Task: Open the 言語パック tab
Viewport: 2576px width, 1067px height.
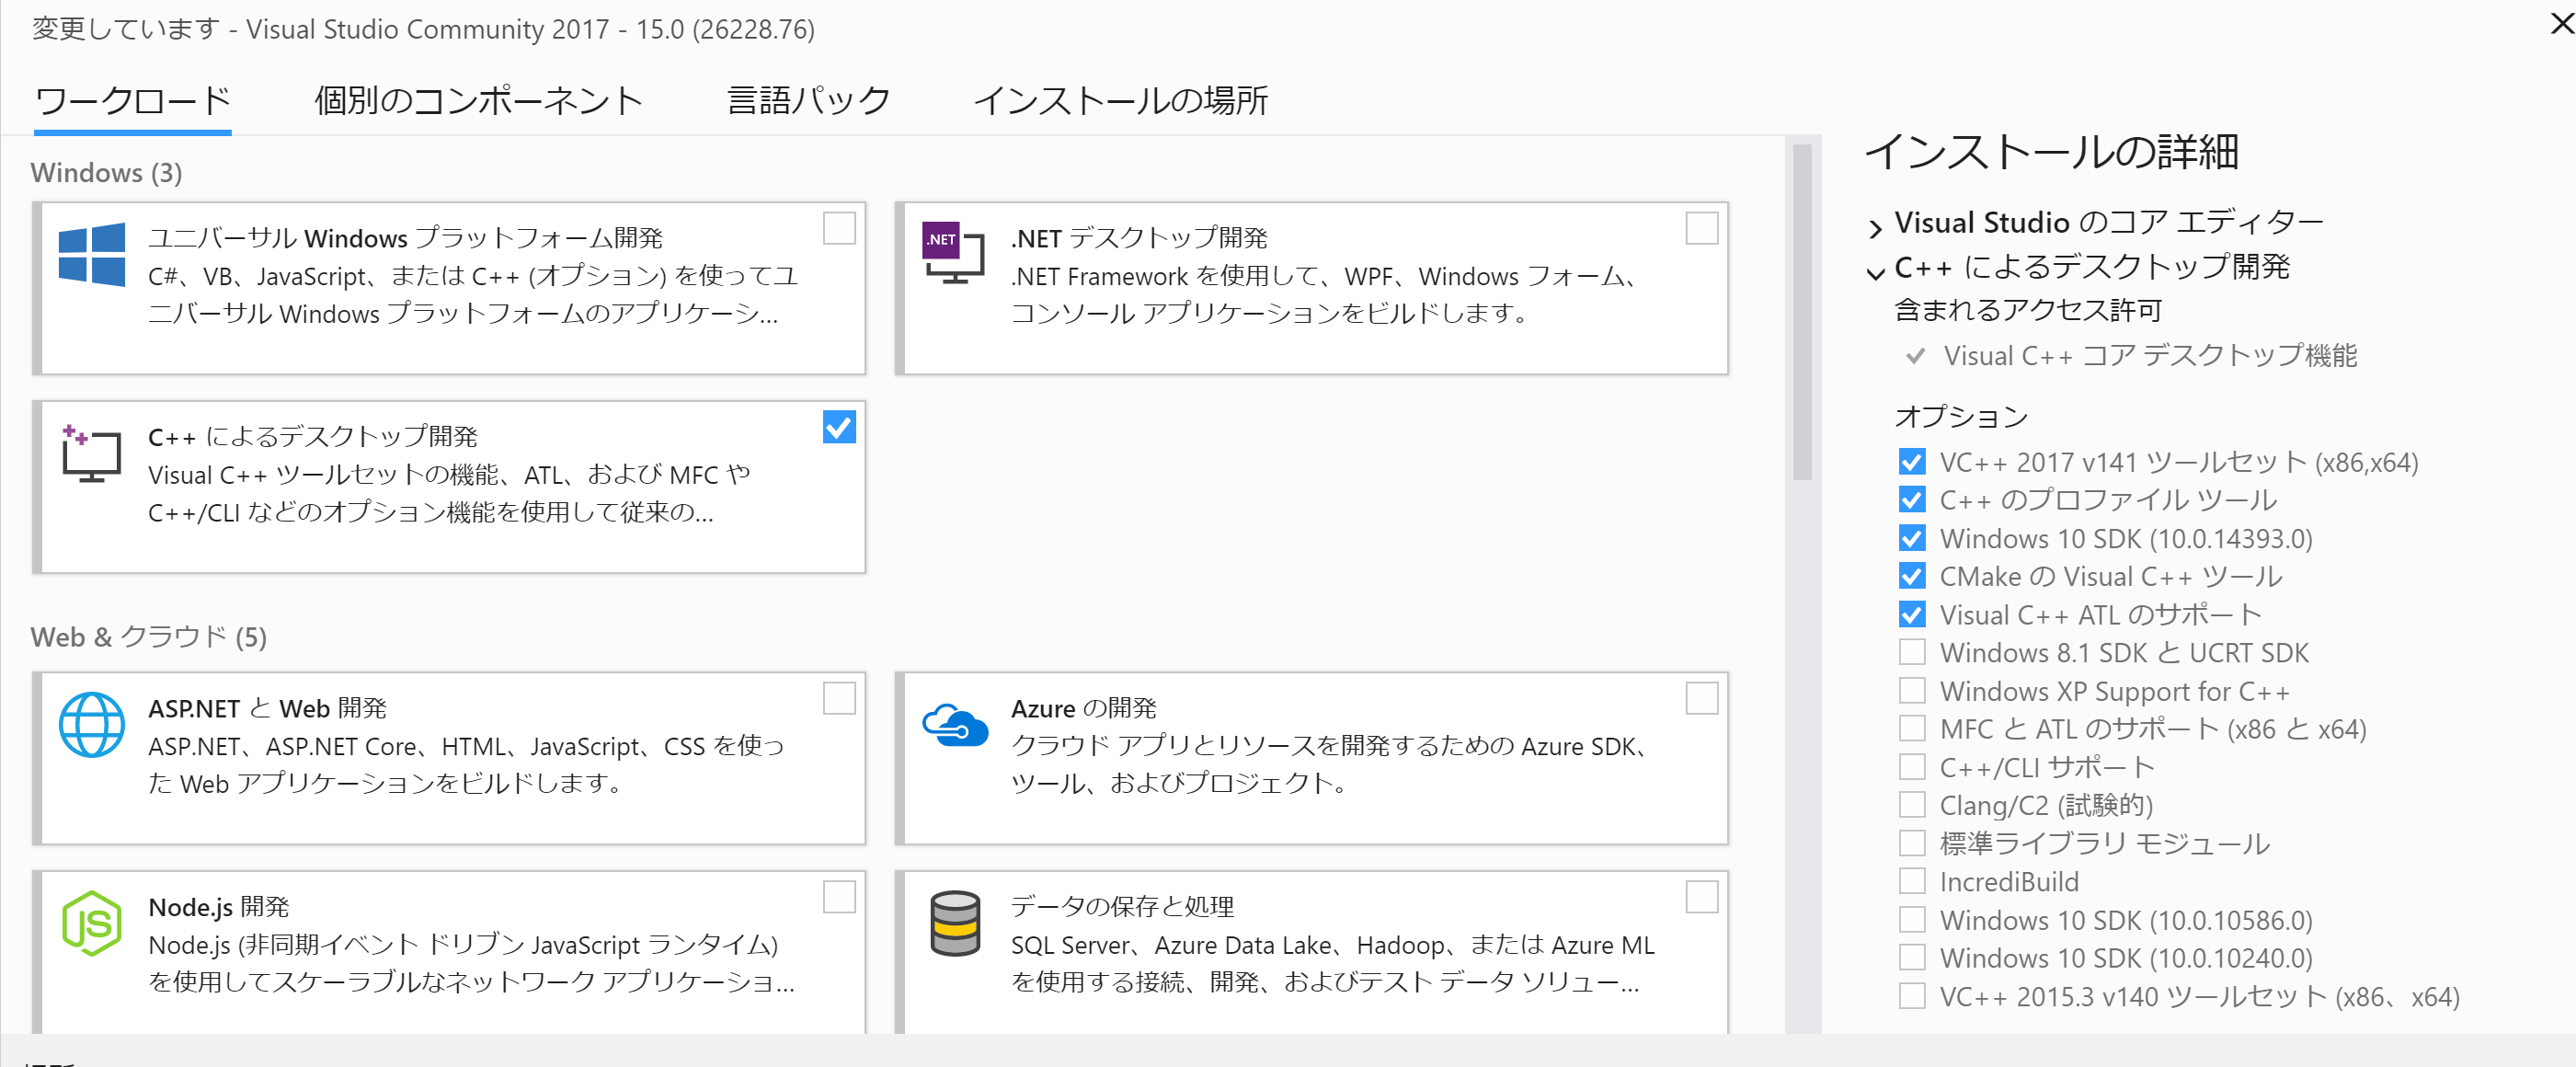Action: 808,101
